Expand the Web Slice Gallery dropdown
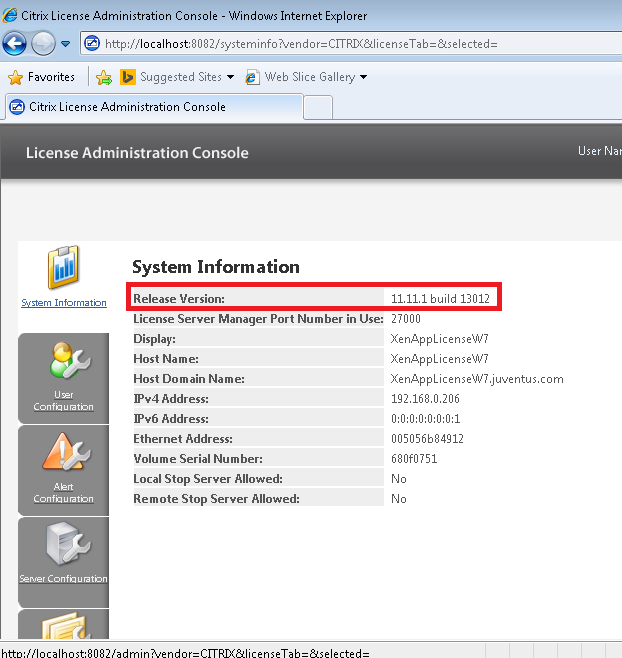 coord(363,77)
